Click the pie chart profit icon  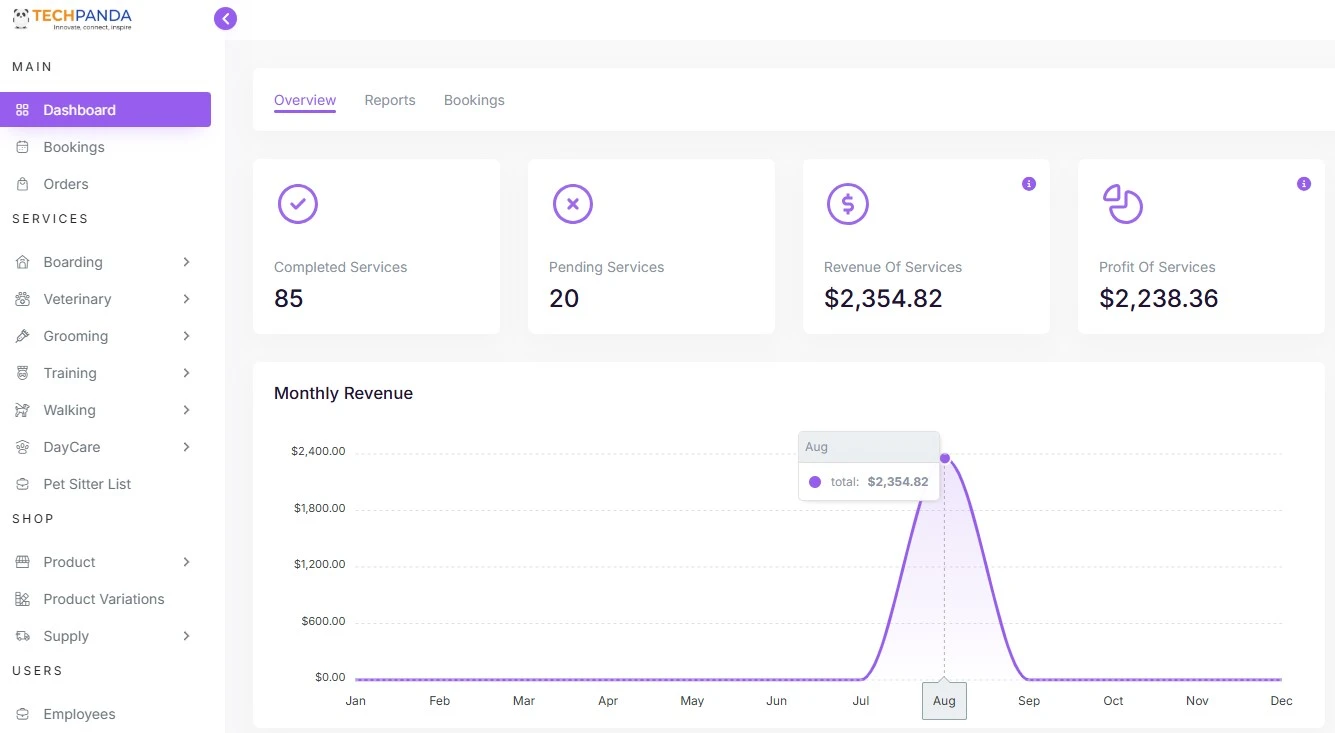pyautogui.click(x=1122, y=204)
